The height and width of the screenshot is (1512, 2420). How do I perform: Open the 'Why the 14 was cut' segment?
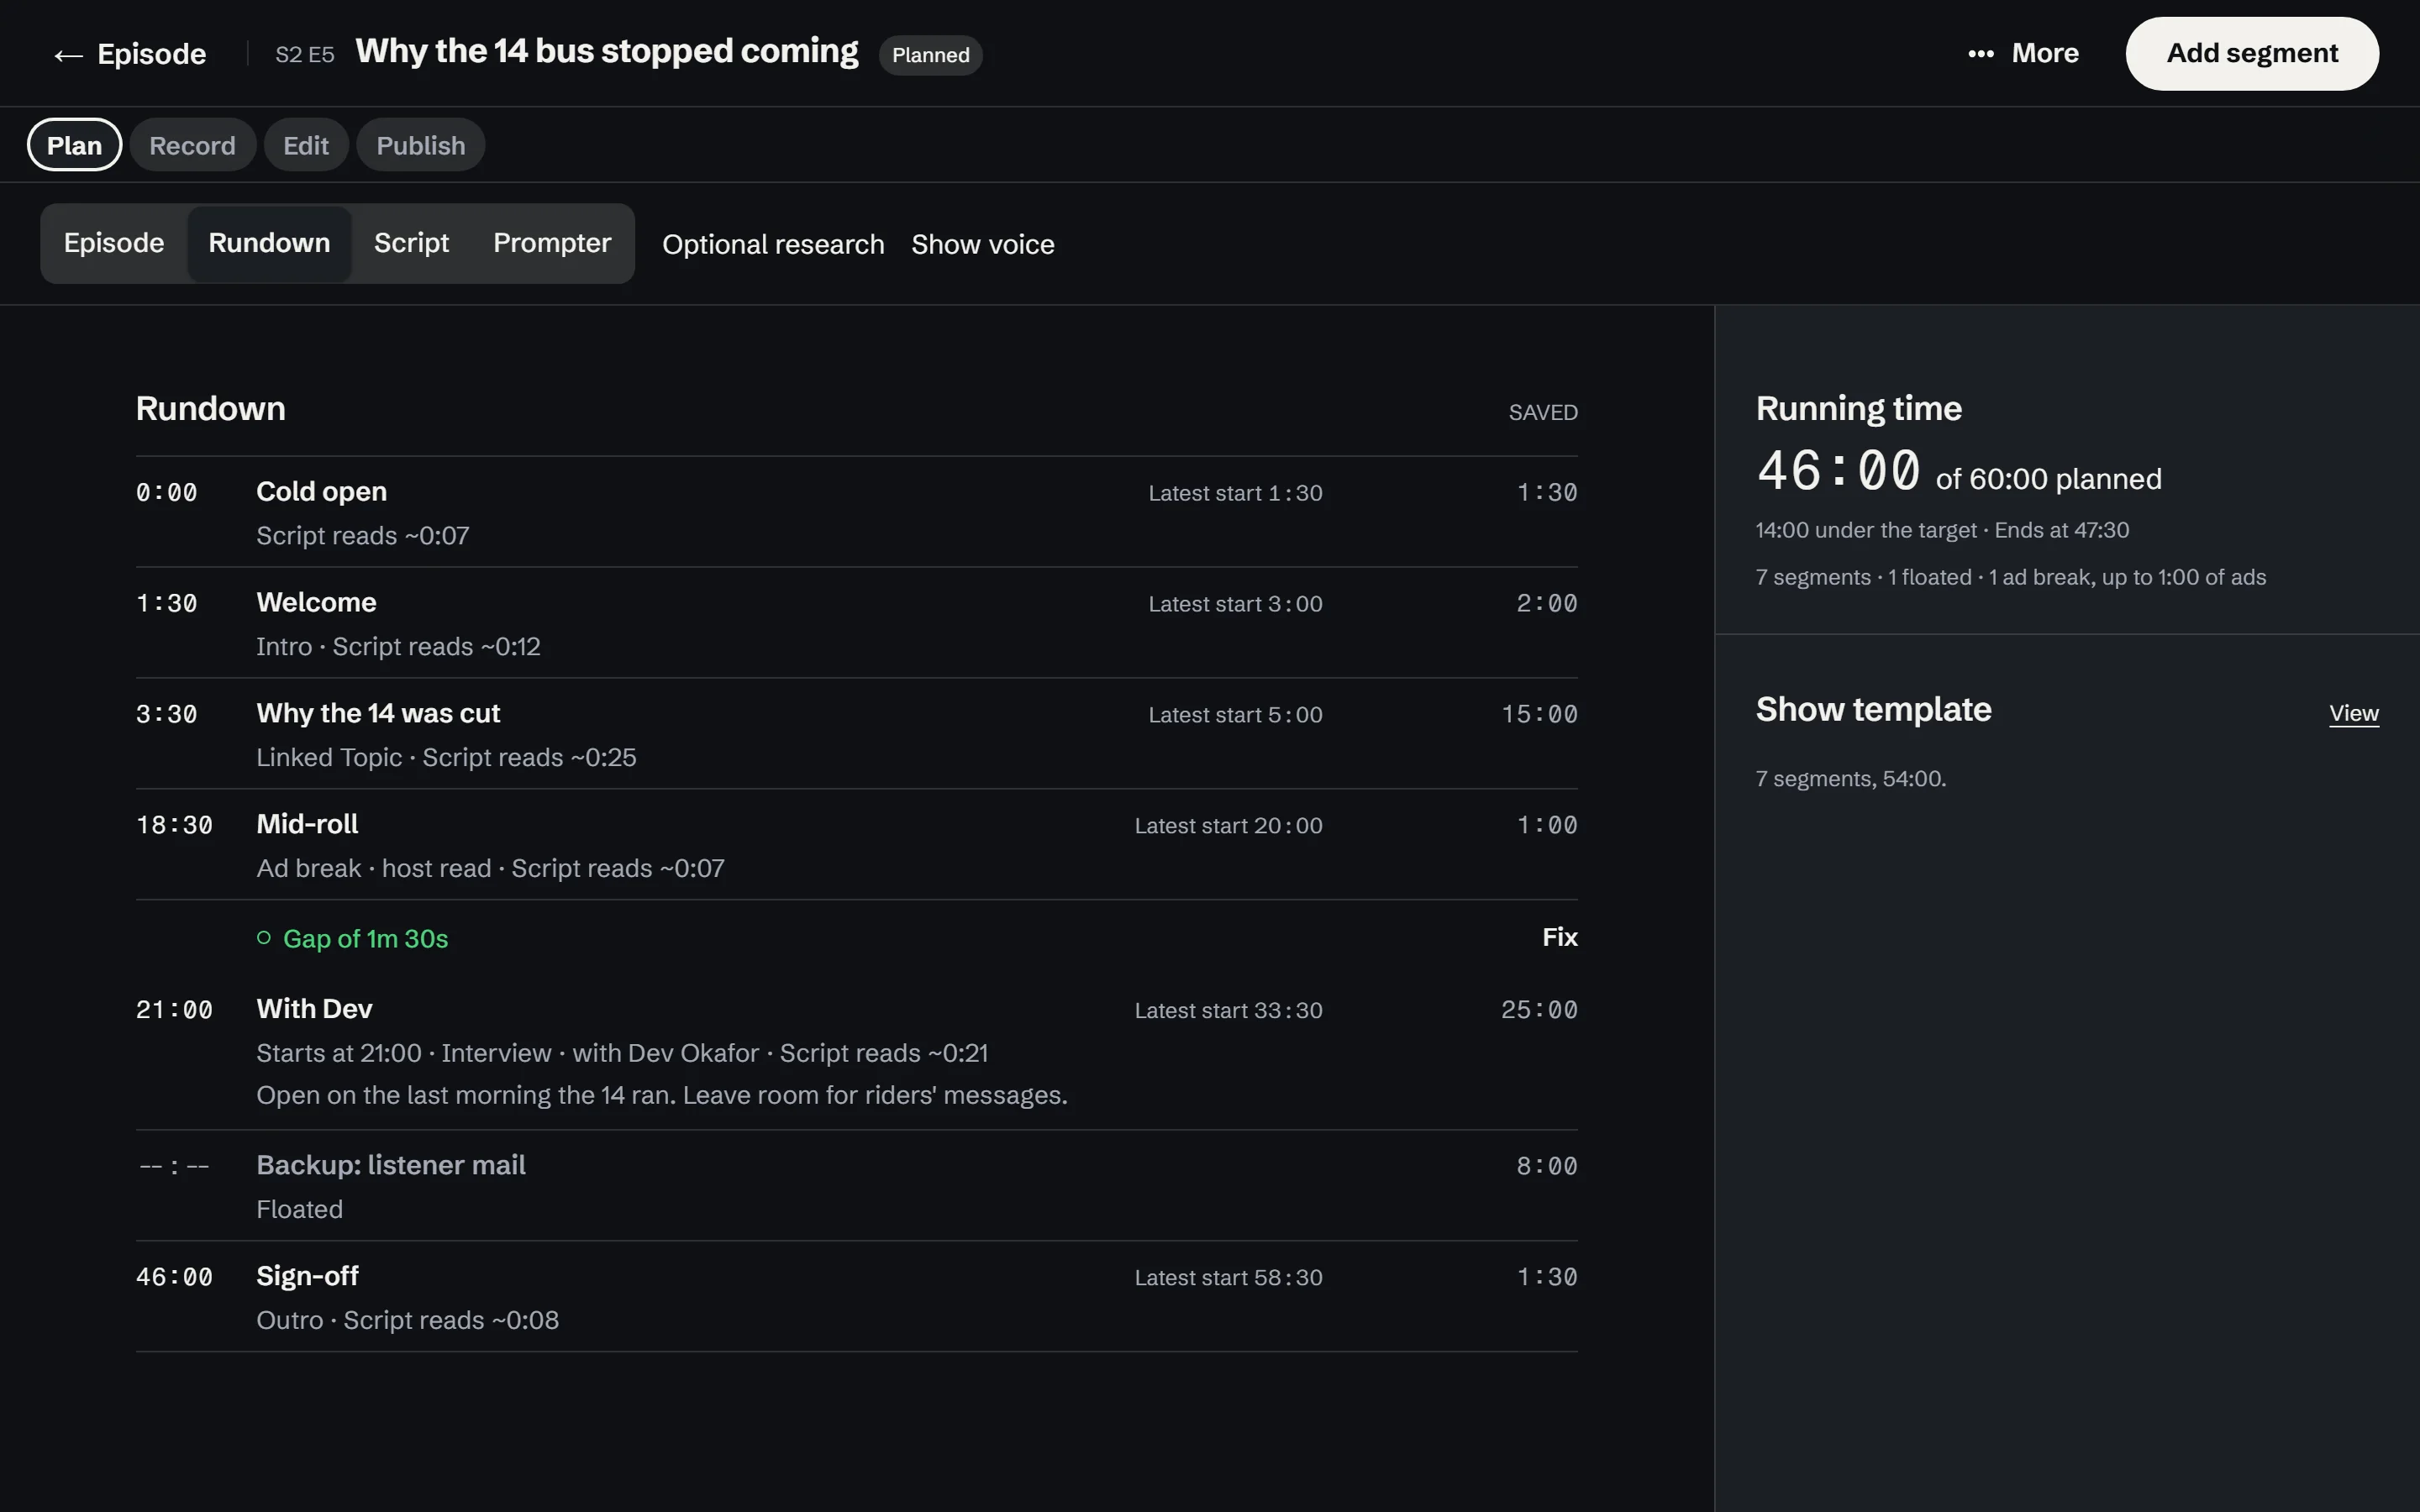(x=857, y=734)
